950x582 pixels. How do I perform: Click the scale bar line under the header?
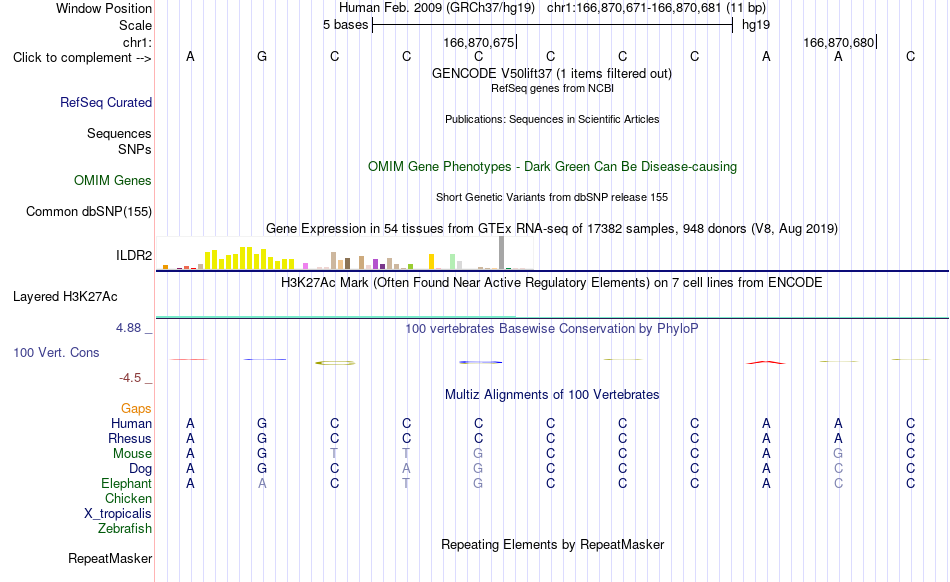553,25
